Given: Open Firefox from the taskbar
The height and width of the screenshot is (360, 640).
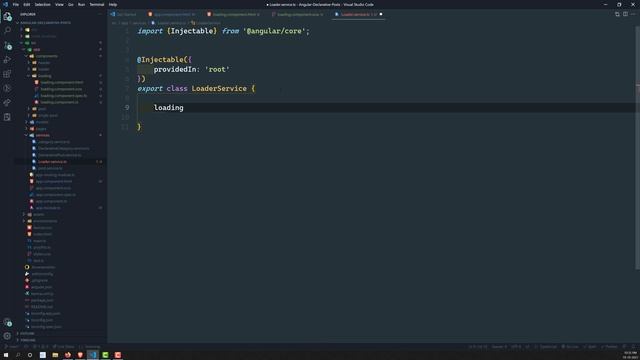Looking at the screenshot, I should (68, 355).
